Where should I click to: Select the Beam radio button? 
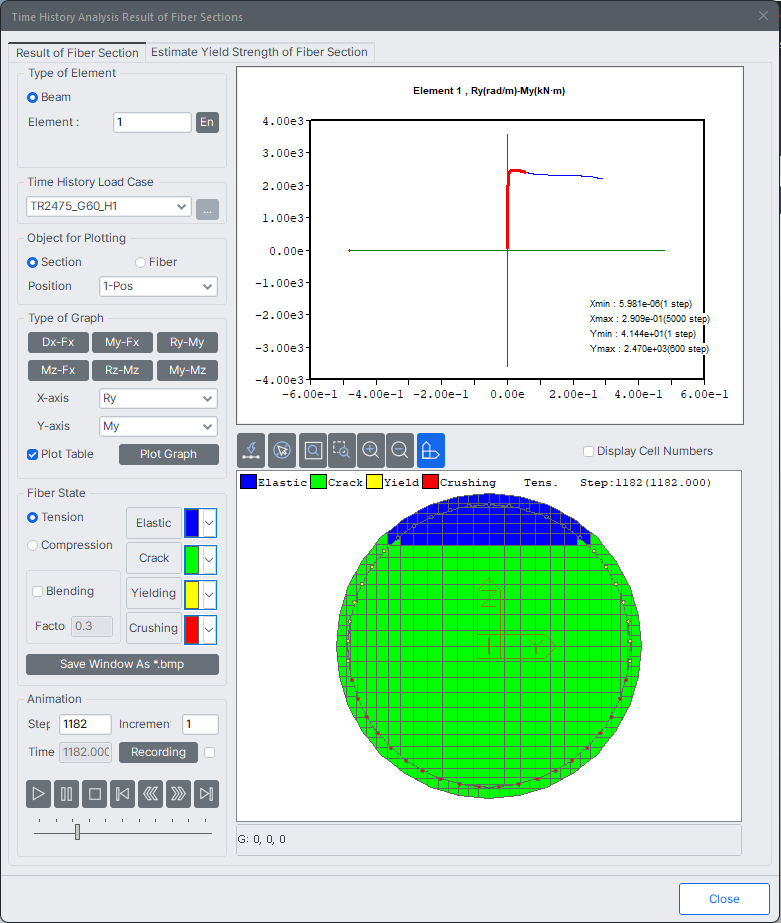pyautogui.click(x=32, y=97)
